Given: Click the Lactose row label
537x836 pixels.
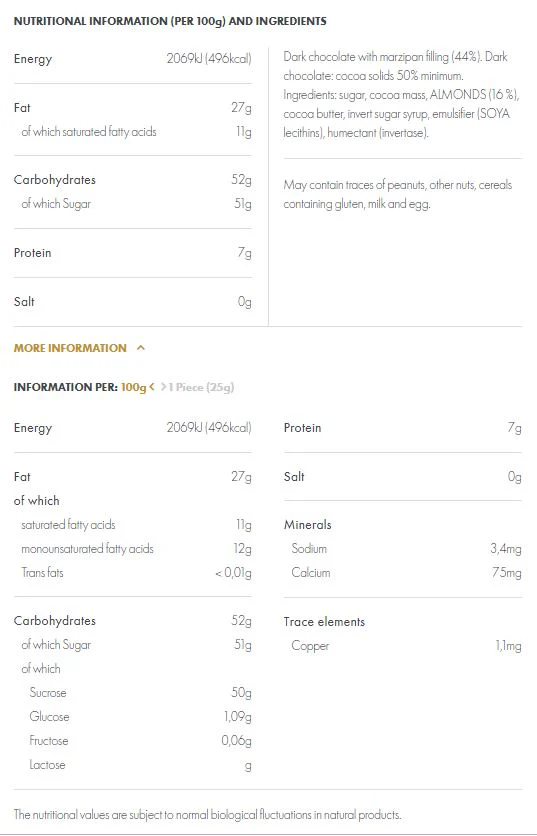Looking at the screenshot, I should click(47, 765).
